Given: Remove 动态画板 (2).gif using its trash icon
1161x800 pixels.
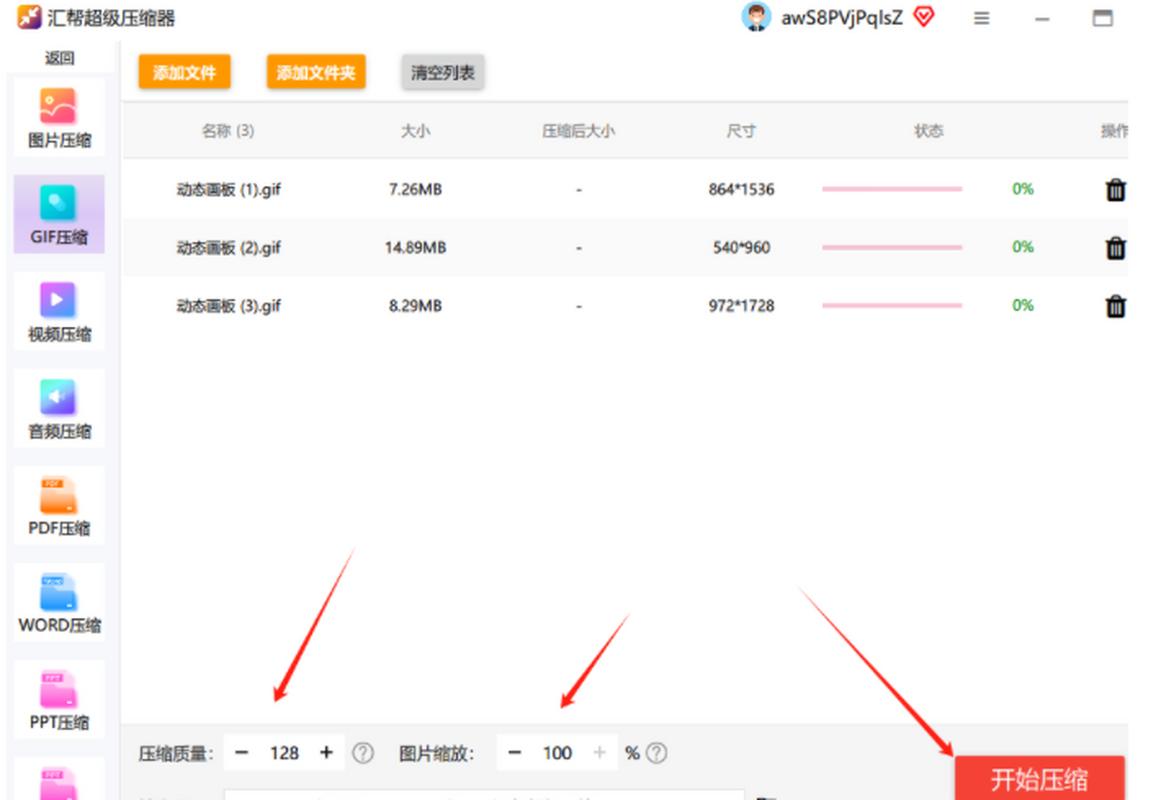Looking at the screenshot, I should tap(1115, 248).
